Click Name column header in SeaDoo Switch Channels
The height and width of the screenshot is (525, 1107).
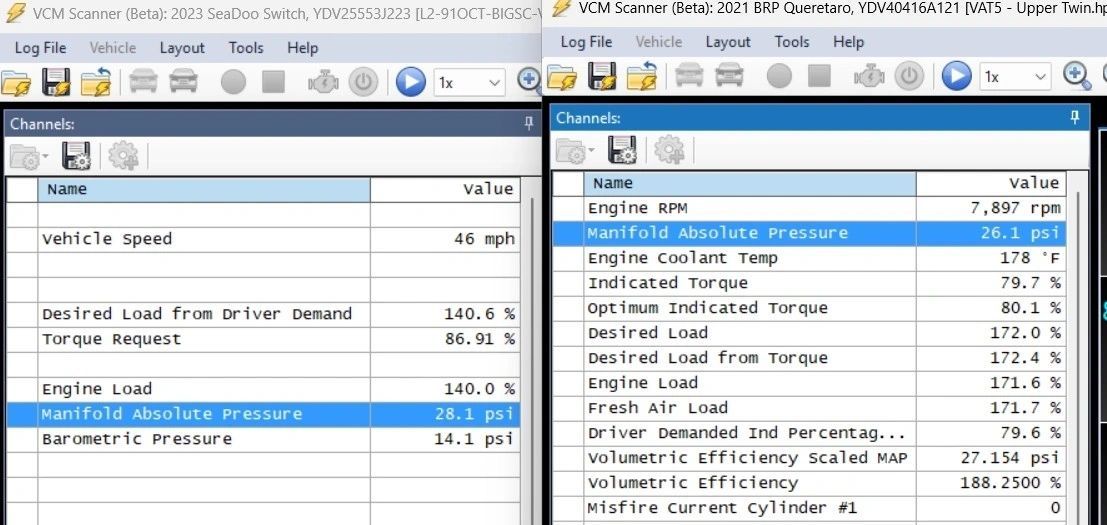(204, 189)
